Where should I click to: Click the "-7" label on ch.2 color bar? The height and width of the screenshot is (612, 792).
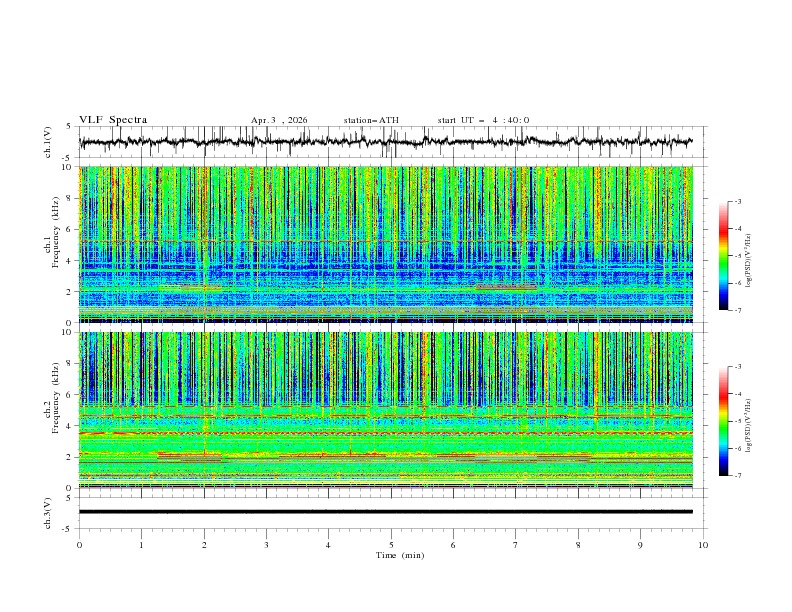[738, 476]
